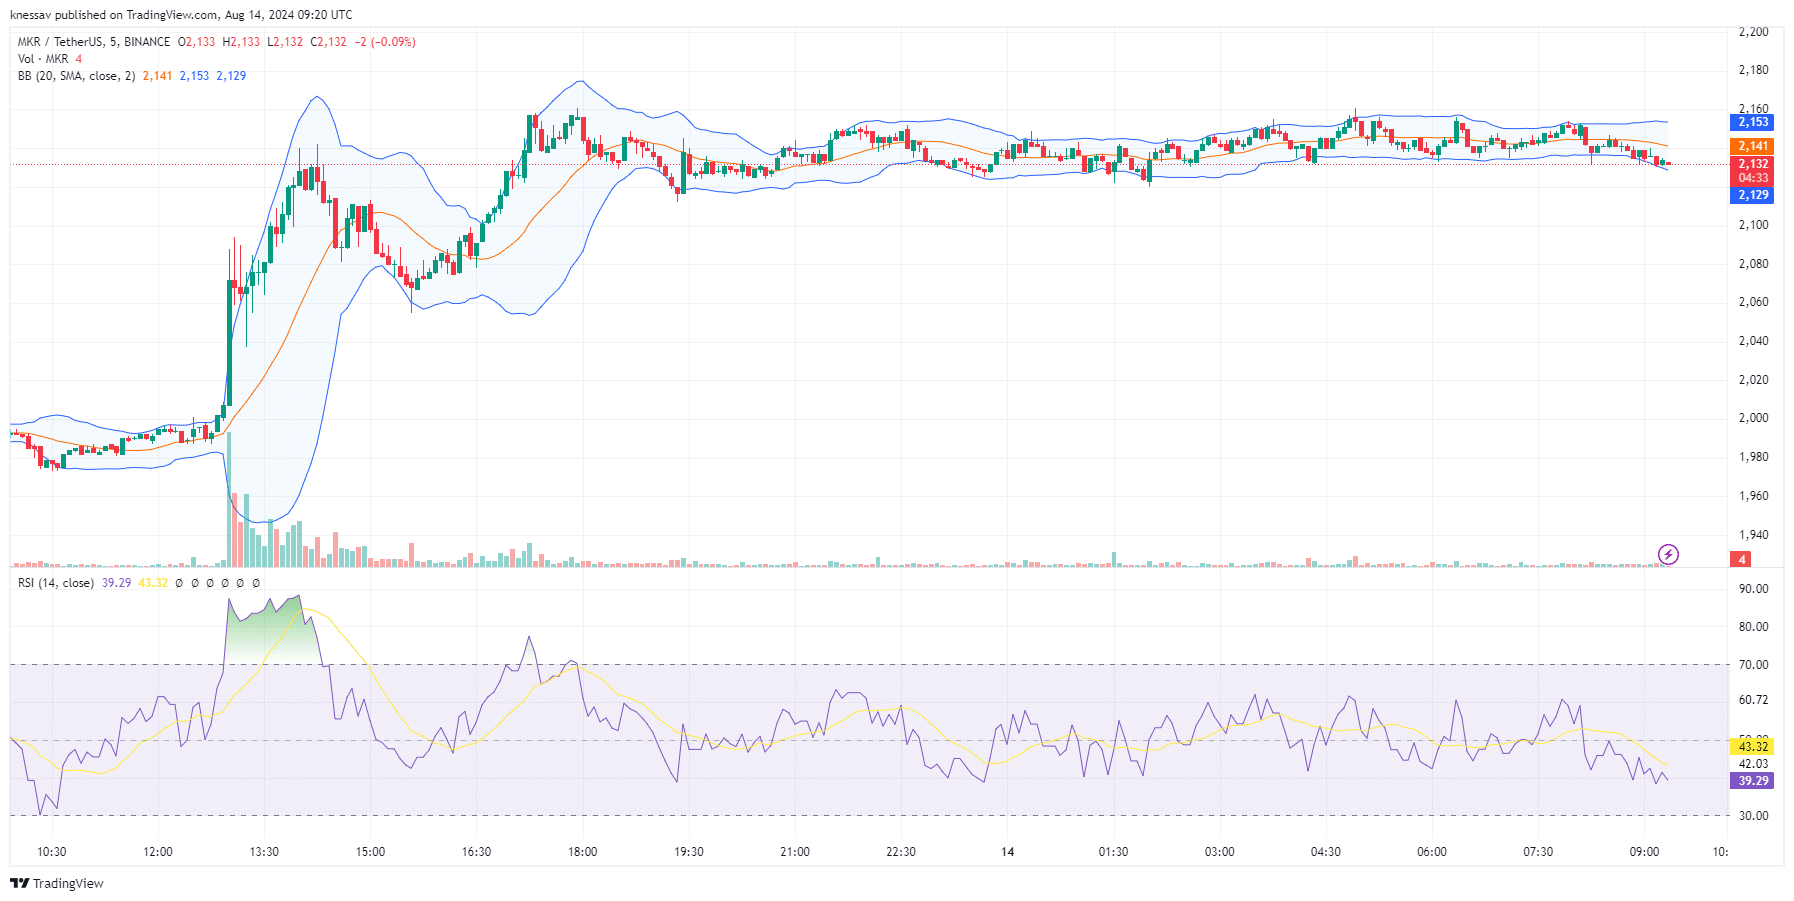Click the open value O2,133
Viewport: 1794px width, 901px height.
[x=196, y=42]
